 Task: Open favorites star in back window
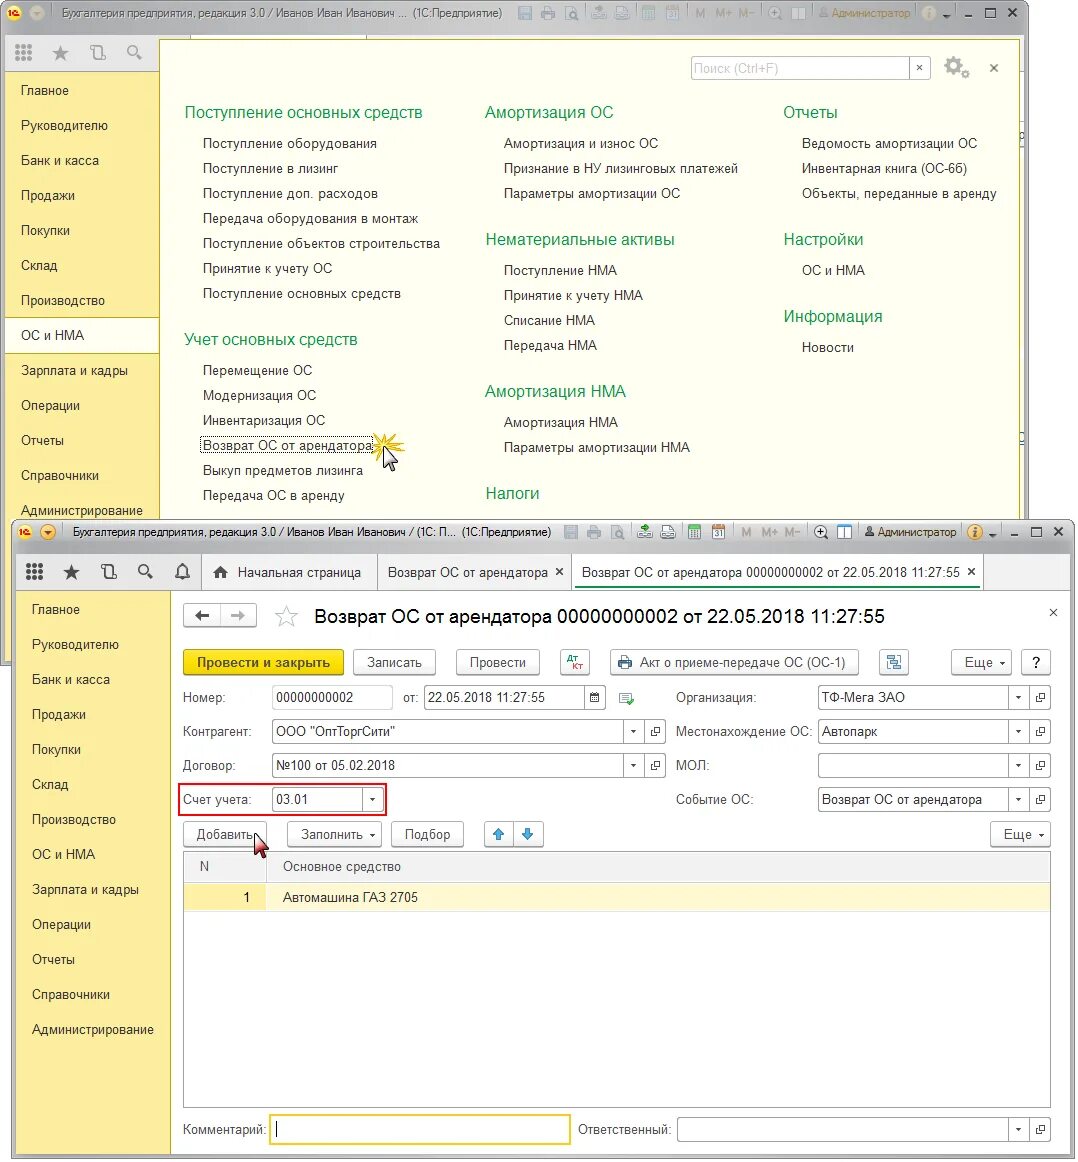pos(60,53)
